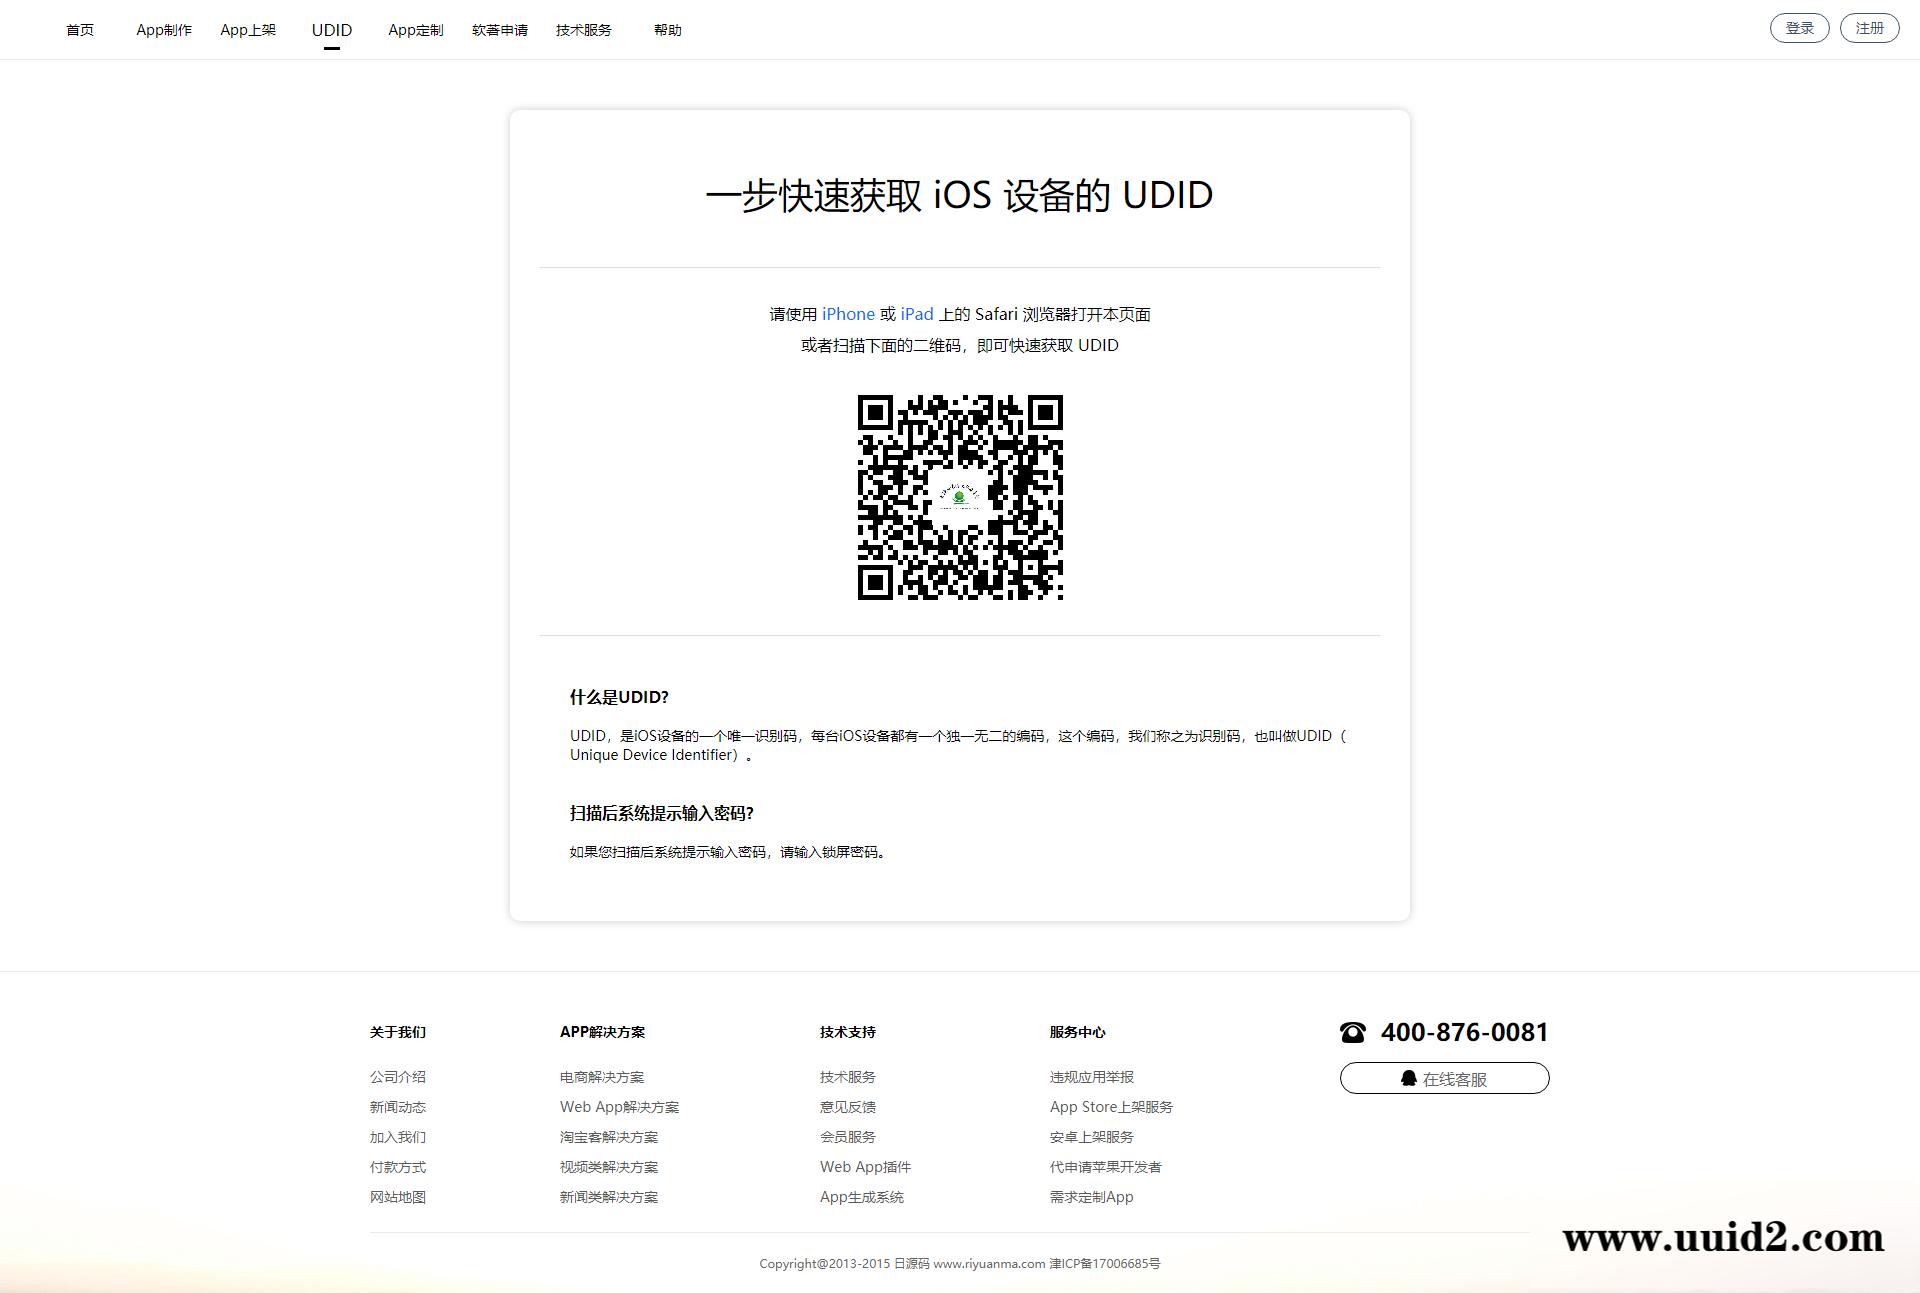Screen dimensions: 1920x1293
Task: Switch to the 首页 menu item
Action: point(81,29)
